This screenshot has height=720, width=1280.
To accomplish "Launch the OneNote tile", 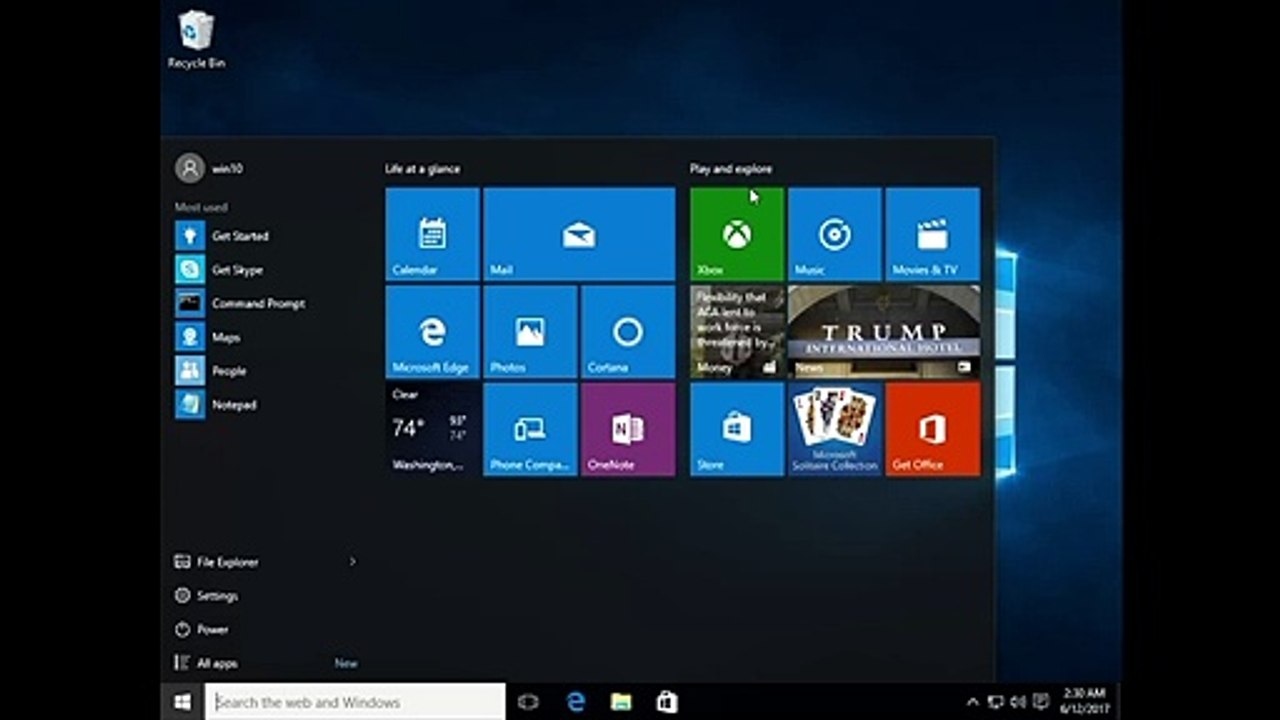I will click(x=628, y=429).
